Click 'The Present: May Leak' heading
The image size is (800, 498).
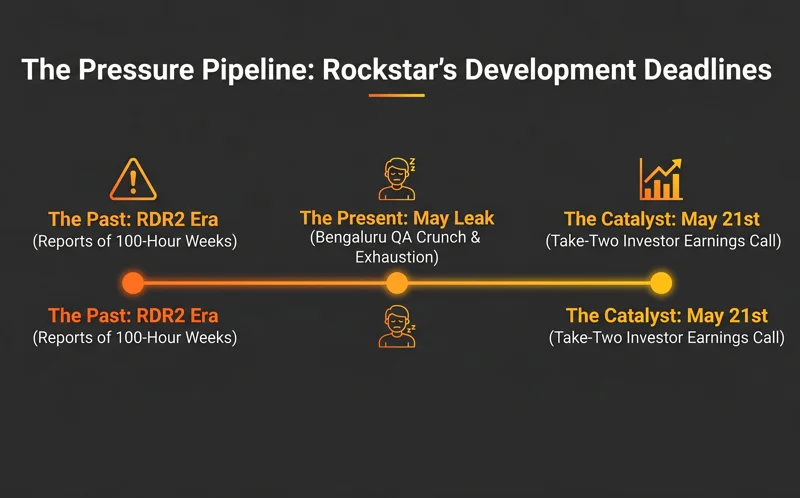(397, 218)
